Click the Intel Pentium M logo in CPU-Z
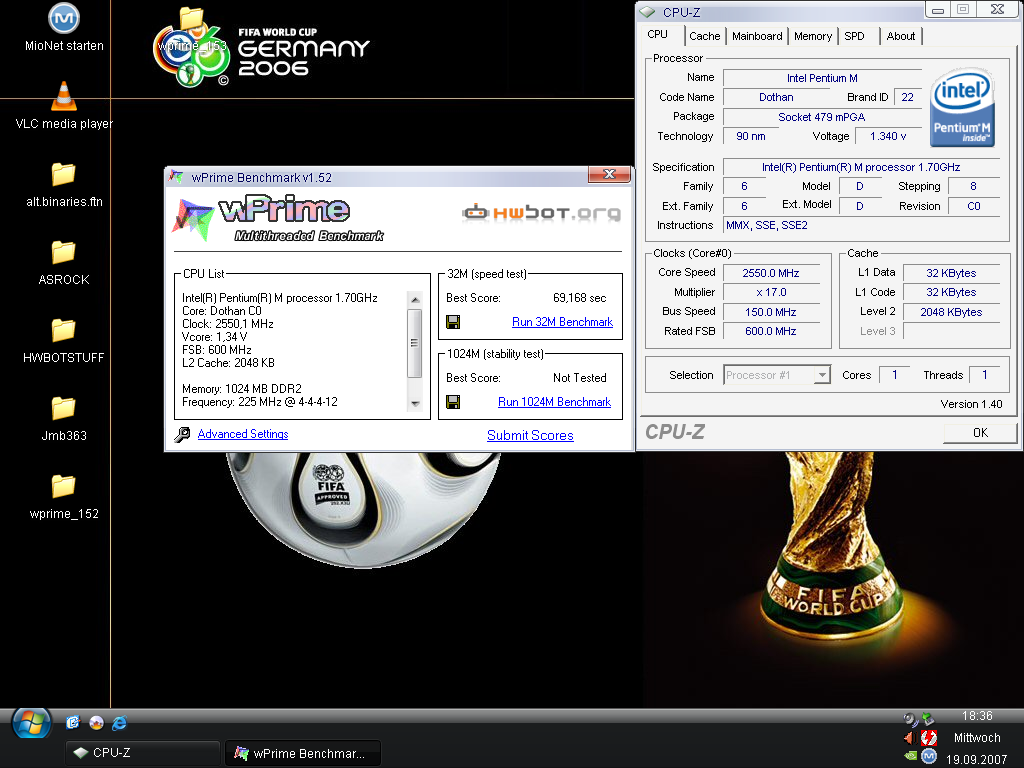The height and width of the screenshot is (768, 1024). pos(961,106)
